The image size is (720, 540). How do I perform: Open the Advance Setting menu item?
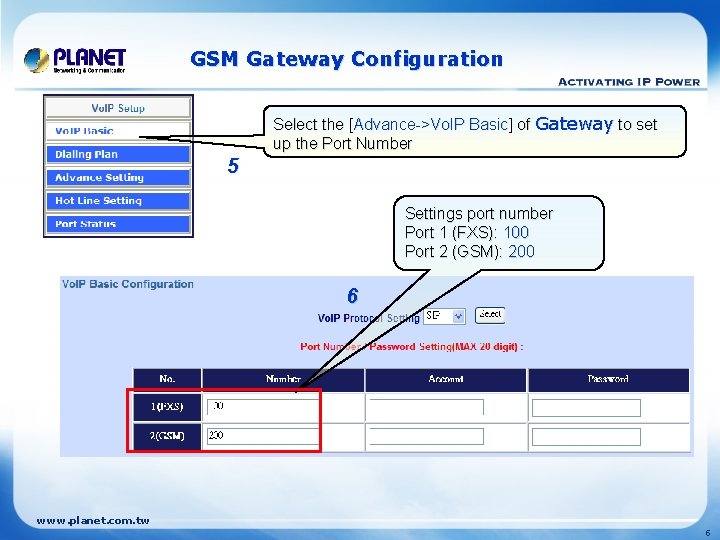point(118,178)
